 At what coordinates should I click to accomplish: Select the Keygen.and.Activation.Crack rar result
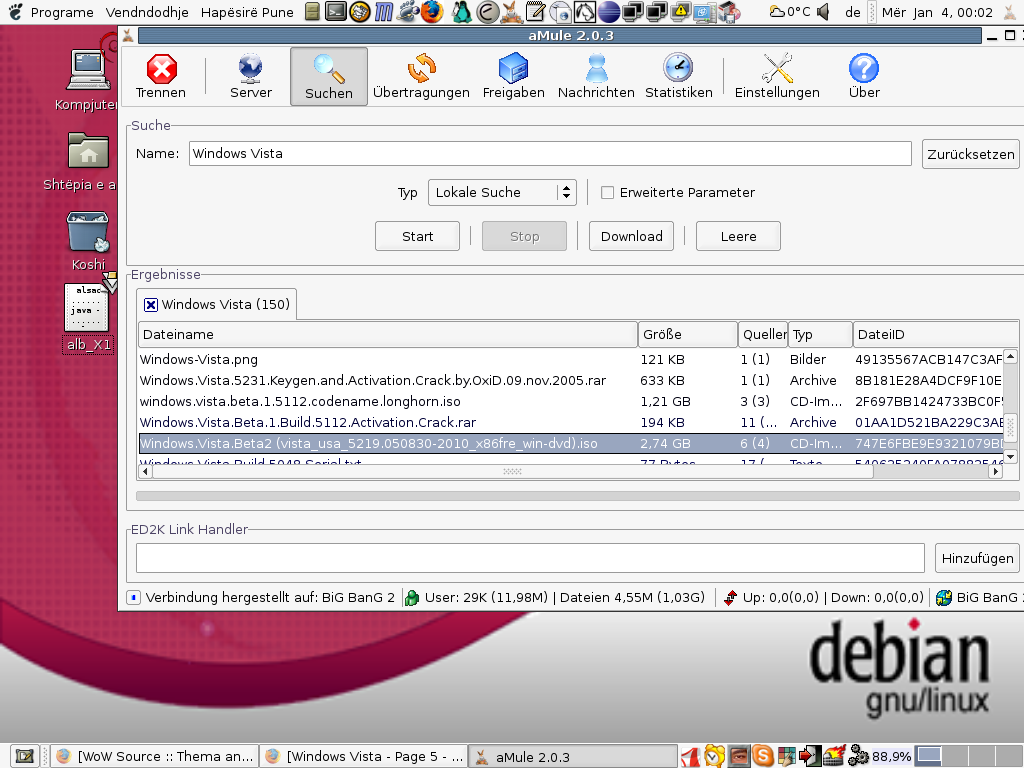571,380
